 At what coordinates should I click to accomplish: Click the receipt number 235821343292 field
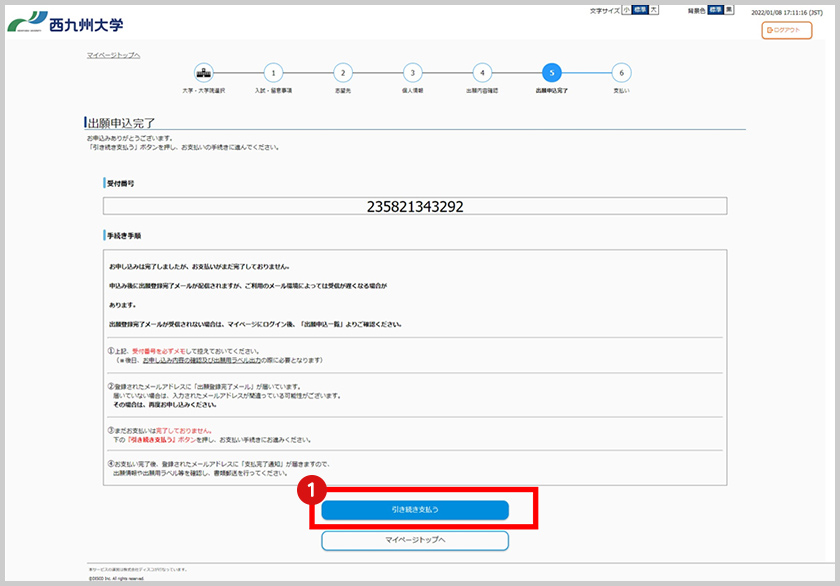point(414,206)
